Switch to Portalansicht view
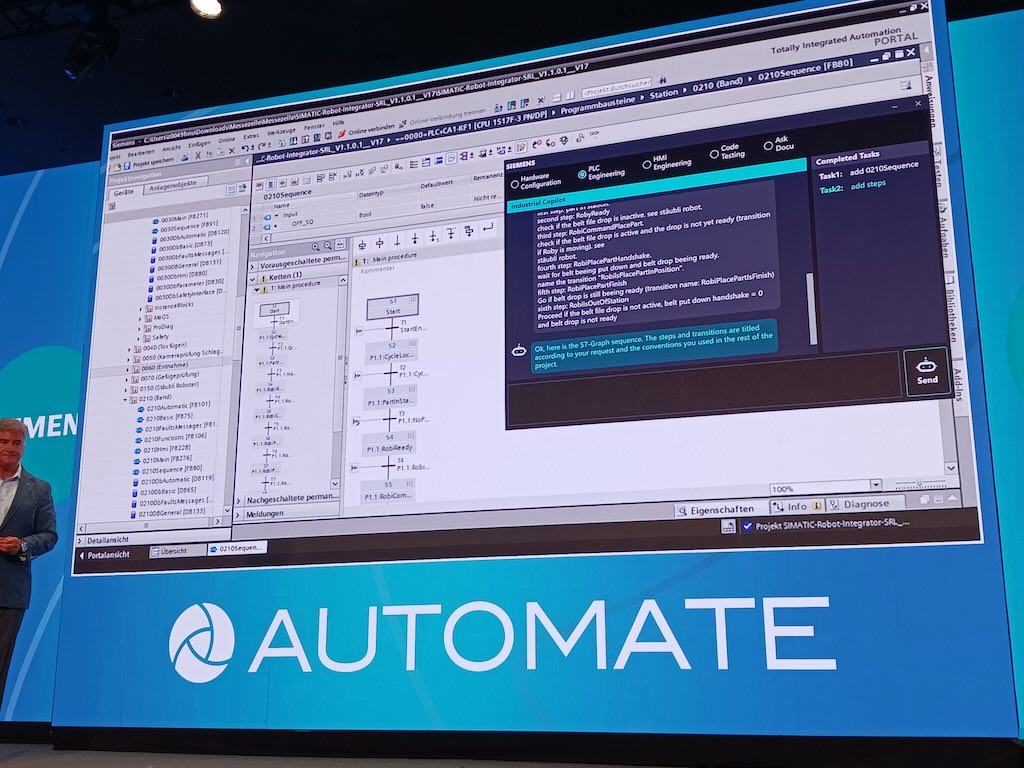The height and width of the screenshot is (768, 1024). click(104, 555)
